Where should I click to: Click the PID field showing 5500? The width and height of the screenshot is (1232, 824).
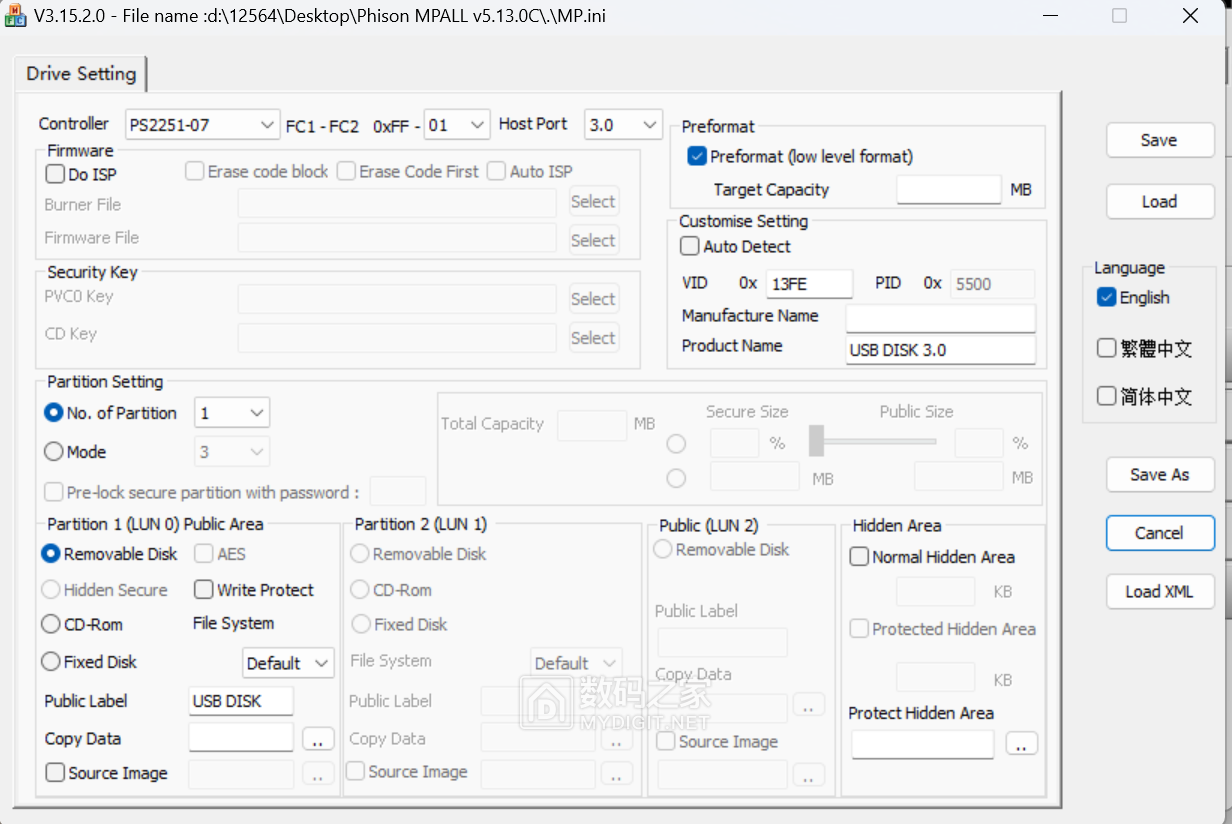coord(992,284)
